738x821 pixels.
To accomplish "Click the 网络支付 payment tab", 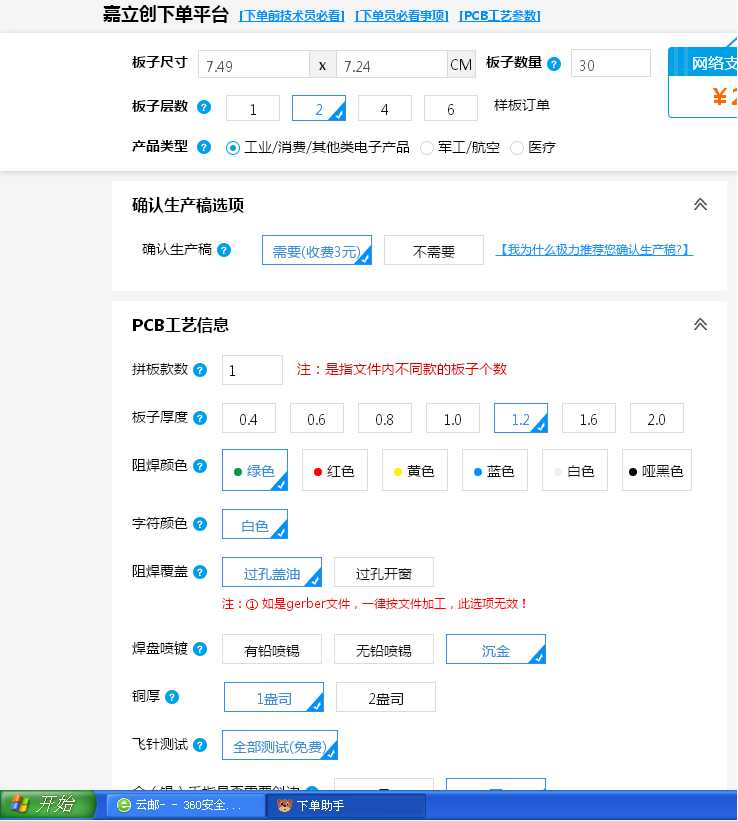I will (703, 63).
